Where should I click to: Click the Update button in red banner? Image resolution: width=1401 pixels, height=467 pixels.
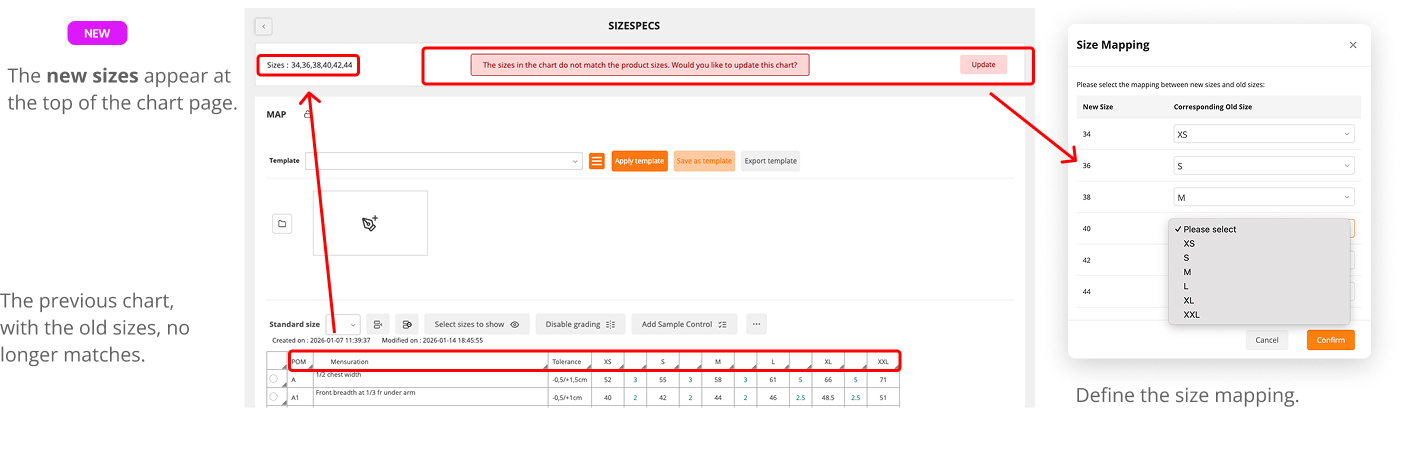point(983,65)
